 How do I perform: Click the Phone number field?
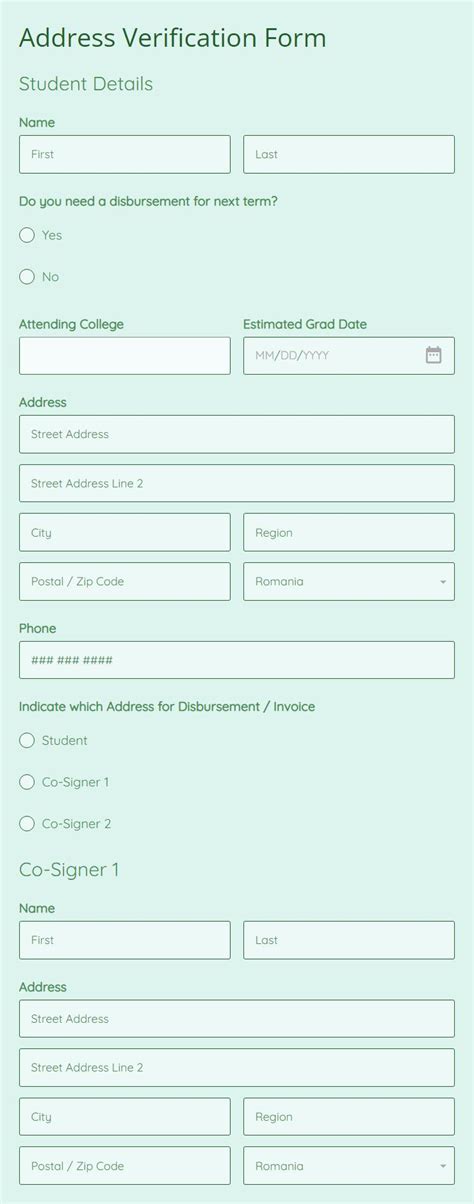pyautogui.click(x=237, y=661)
